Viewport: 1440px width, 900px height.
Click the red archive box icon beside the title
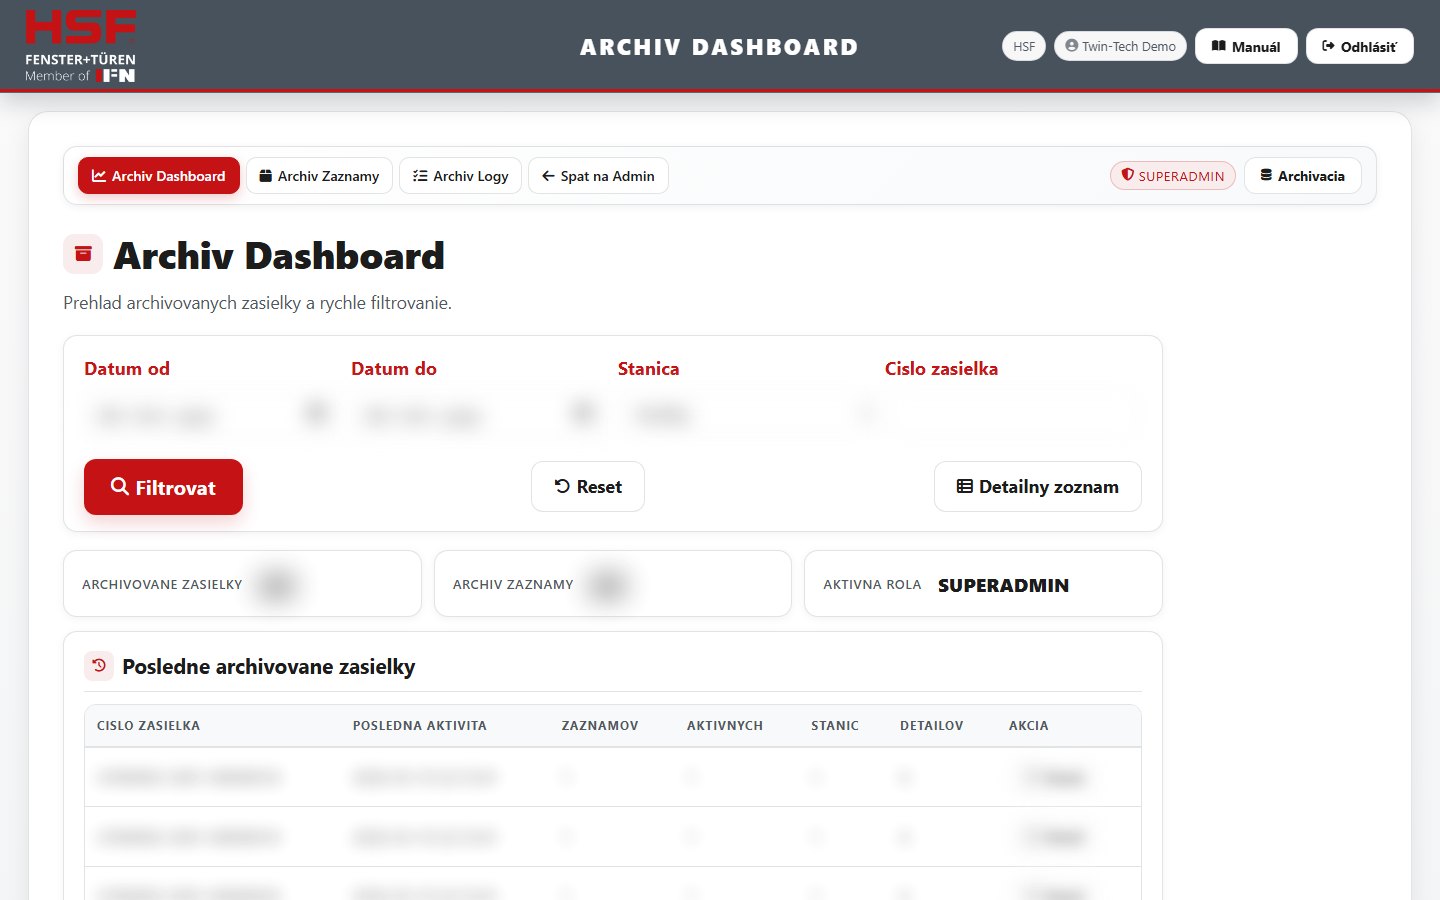point(83,255)
